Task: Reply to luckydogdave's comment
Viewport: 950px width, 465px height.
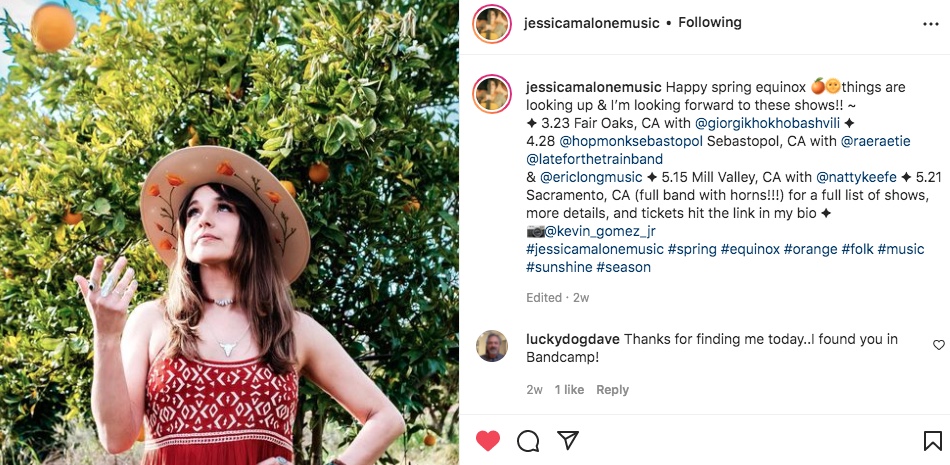Action: click(x=613, y=390)
